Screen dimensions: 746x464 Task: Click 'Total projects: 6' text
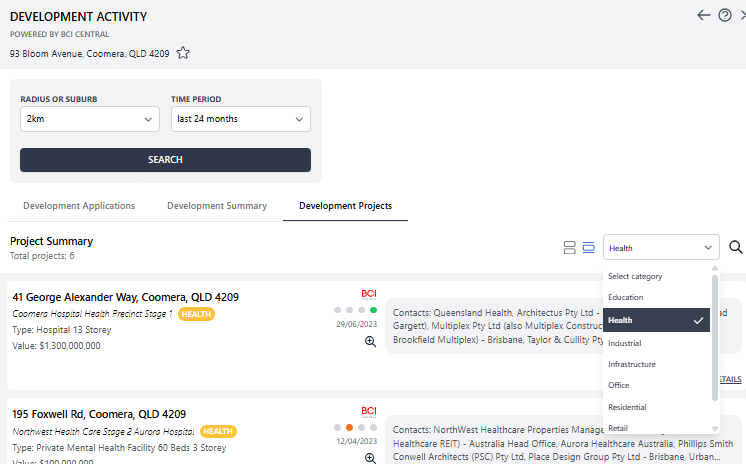pos(42,256)
